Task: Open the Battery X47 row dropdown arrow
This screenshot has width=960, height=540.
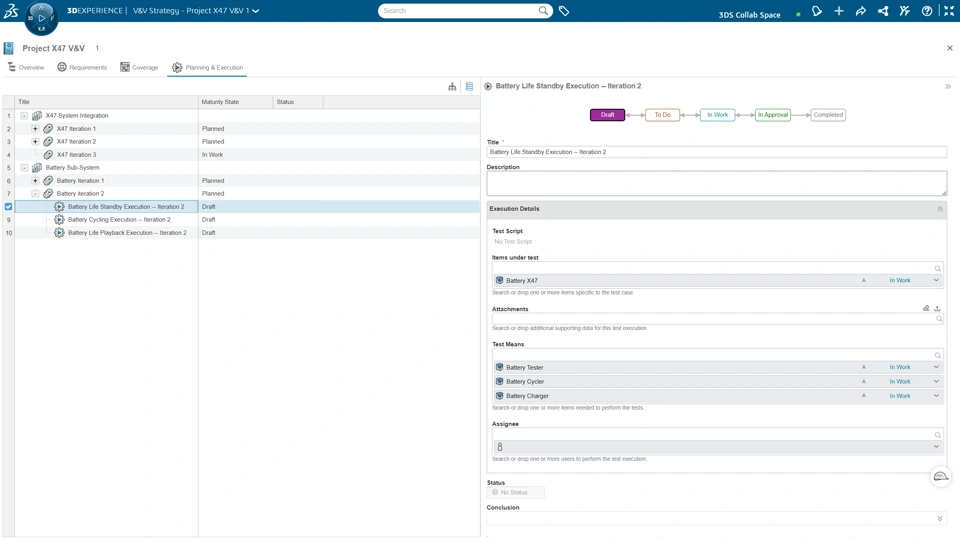Action: pyautogui.click(x=936, y=280)
